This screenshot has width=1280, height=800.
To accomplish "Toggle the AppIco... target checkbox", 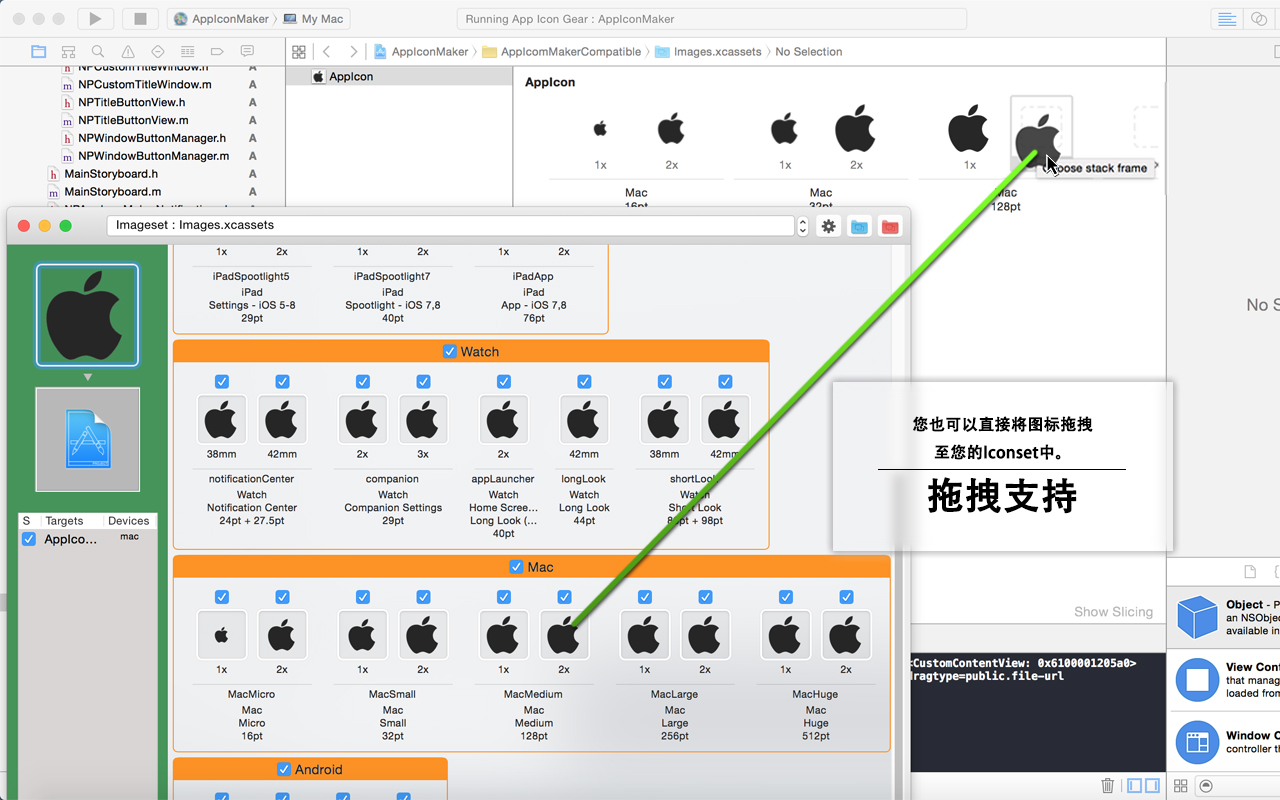I will (29, 539).
